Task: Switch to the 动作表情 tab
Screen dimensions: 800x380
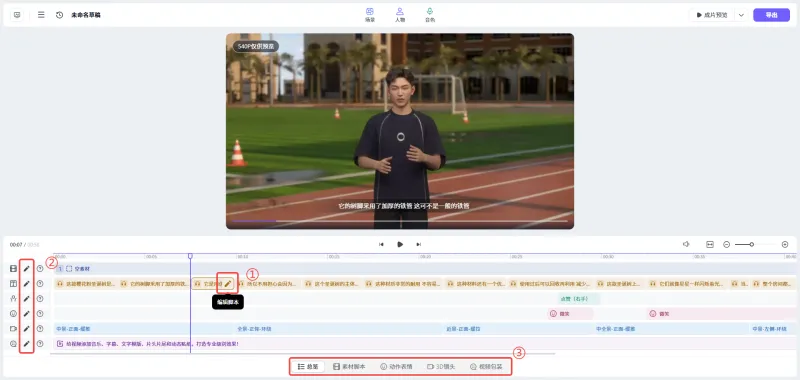Action: (x=396, y=366)
